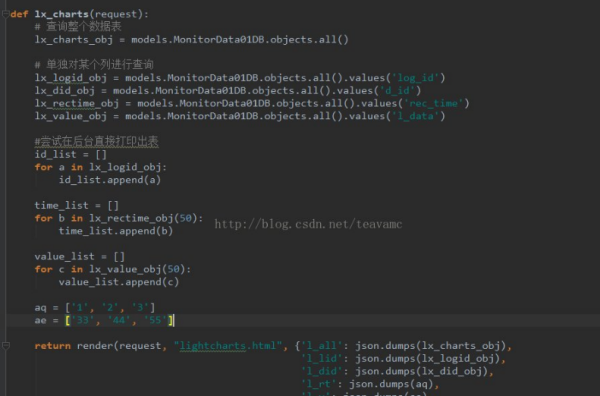Click the lx_charts function name

62,15
